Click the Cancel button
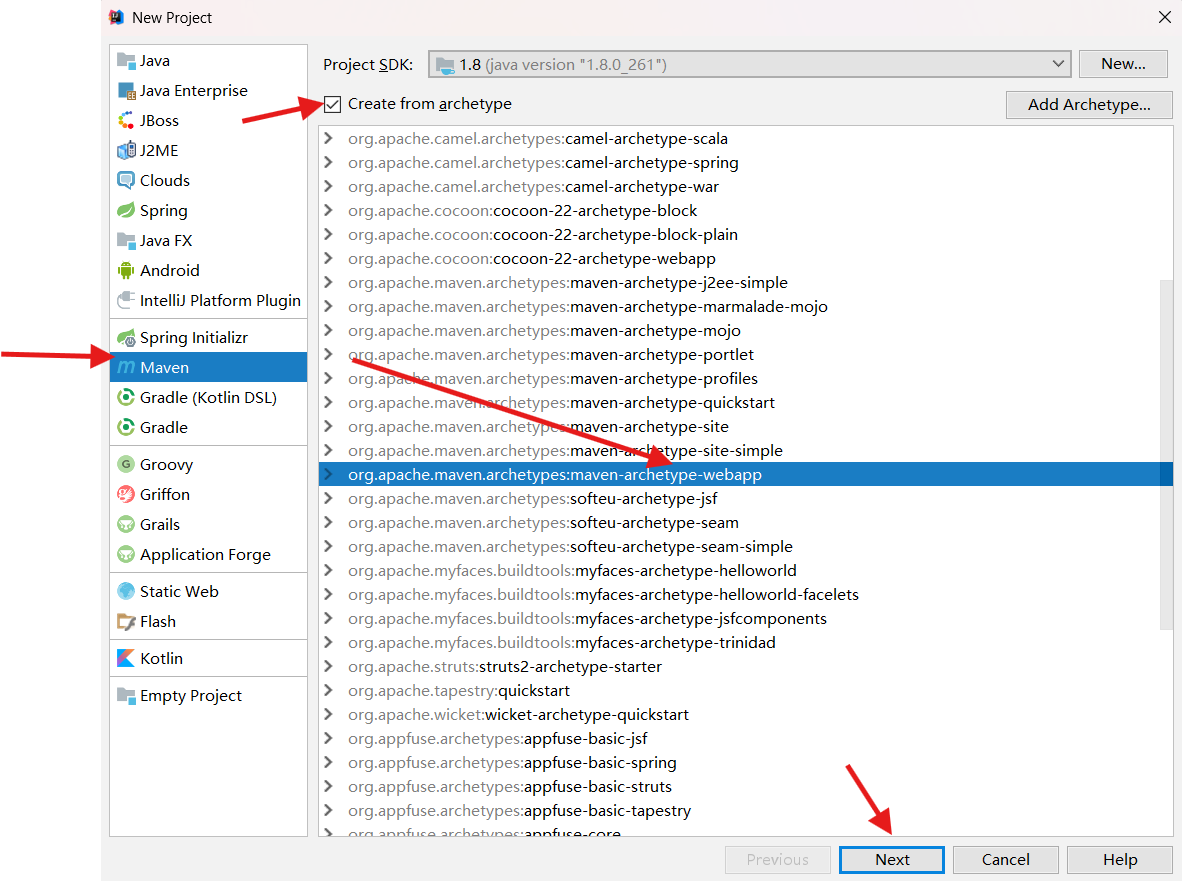Screen dimensions: 1182x881 (x=1006, y=860)
